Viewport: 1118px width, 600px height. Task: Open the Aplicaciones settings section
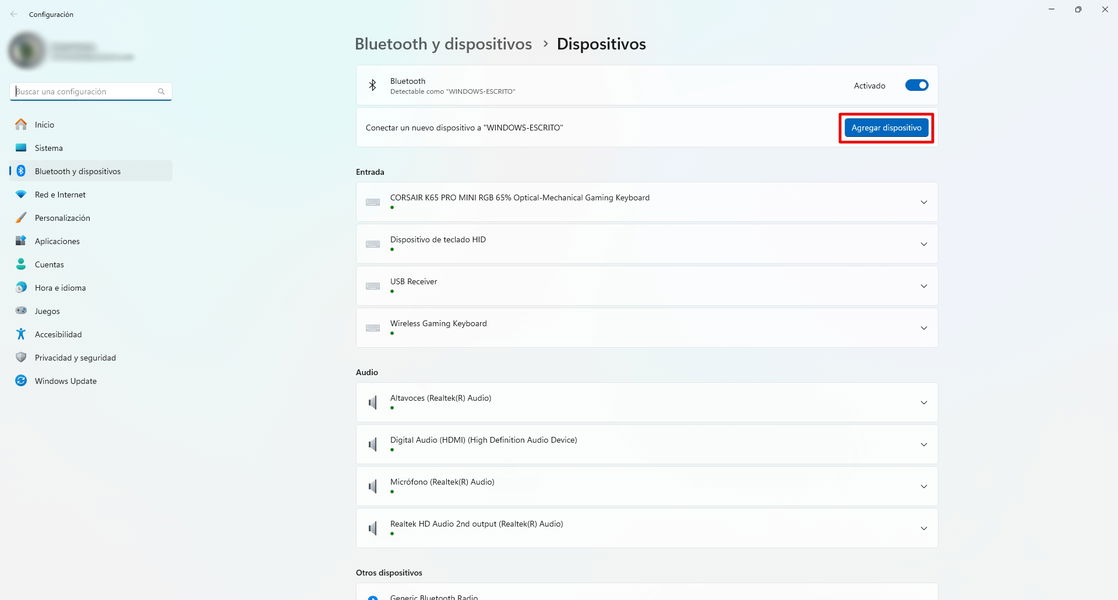pos(57,241)
